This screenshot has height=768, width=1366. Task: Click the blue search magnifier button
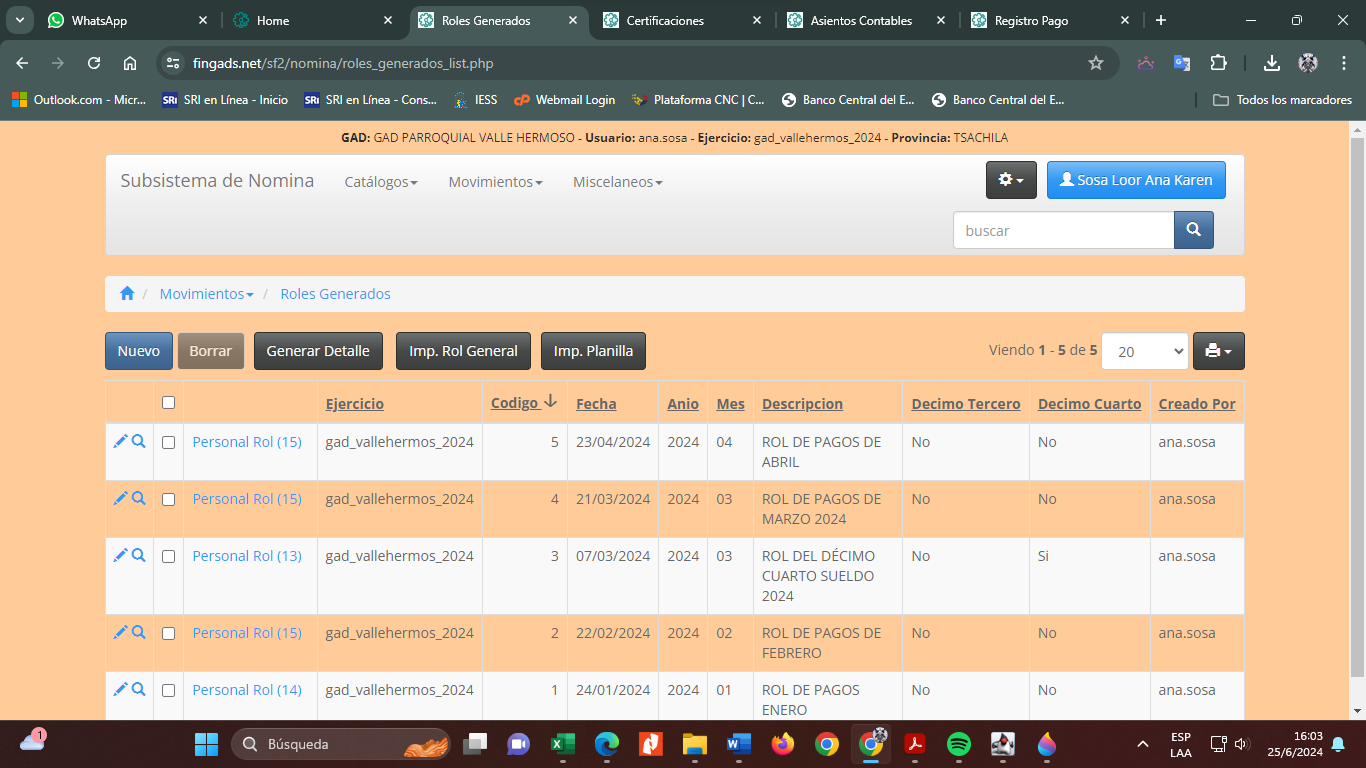point(1193,230)
